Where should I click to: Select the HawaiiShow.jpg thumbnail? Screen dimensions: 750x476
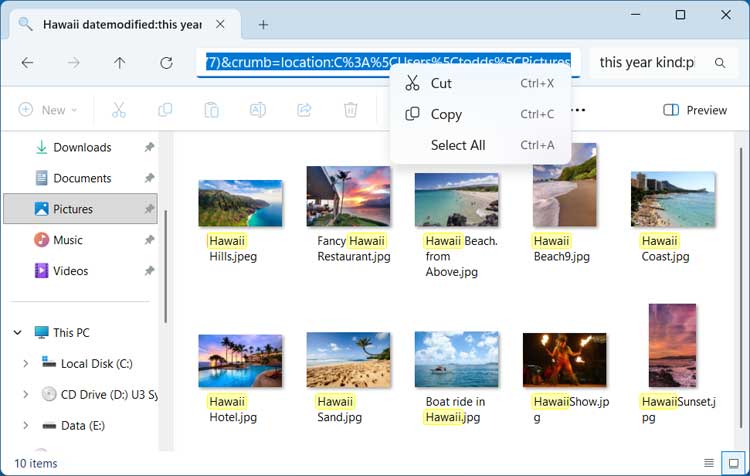564,360
